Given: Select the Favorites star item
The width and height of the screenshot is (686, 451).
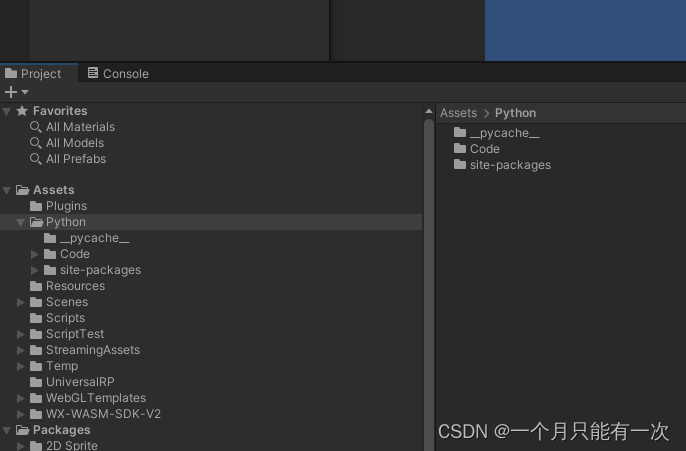Looking at the screenshot, I should [22, 111].
